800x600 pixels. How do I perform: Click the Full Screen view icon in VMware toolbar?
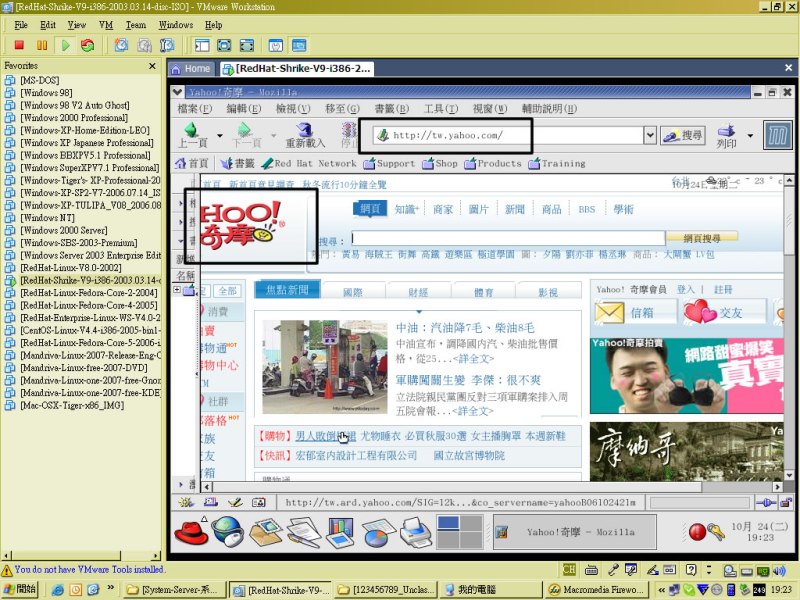tap(224, 45)
